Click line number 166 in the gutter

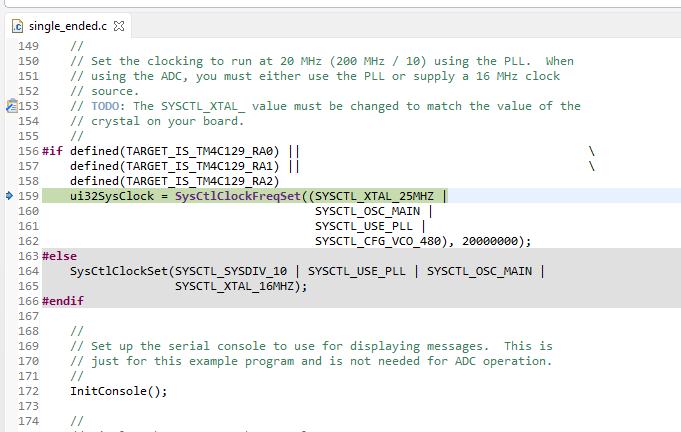[28, 301]
